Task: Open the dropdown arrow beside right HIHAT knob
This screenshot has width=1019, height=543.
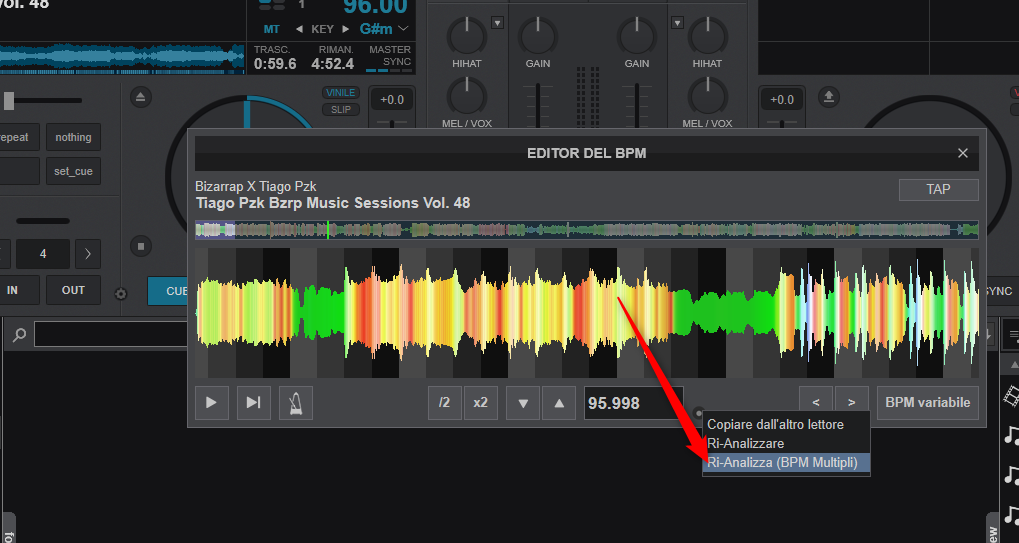Action: point(677,23)
